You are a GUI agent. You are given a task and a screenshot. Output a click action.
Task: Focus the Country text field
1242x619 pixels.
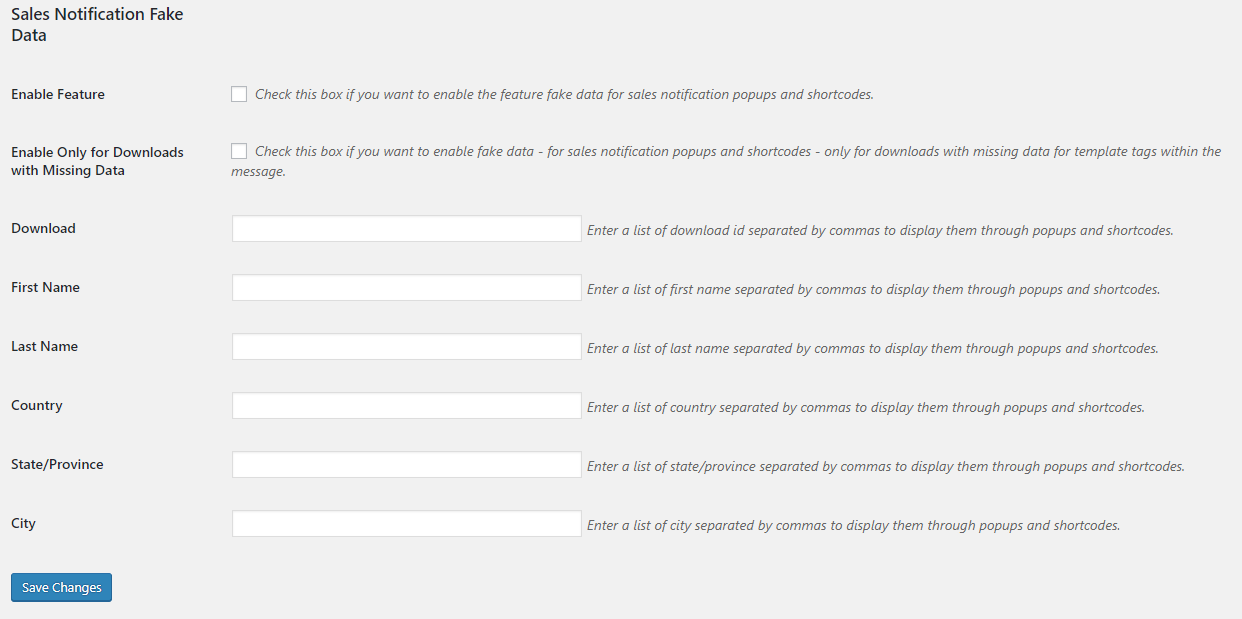point(407,405)
